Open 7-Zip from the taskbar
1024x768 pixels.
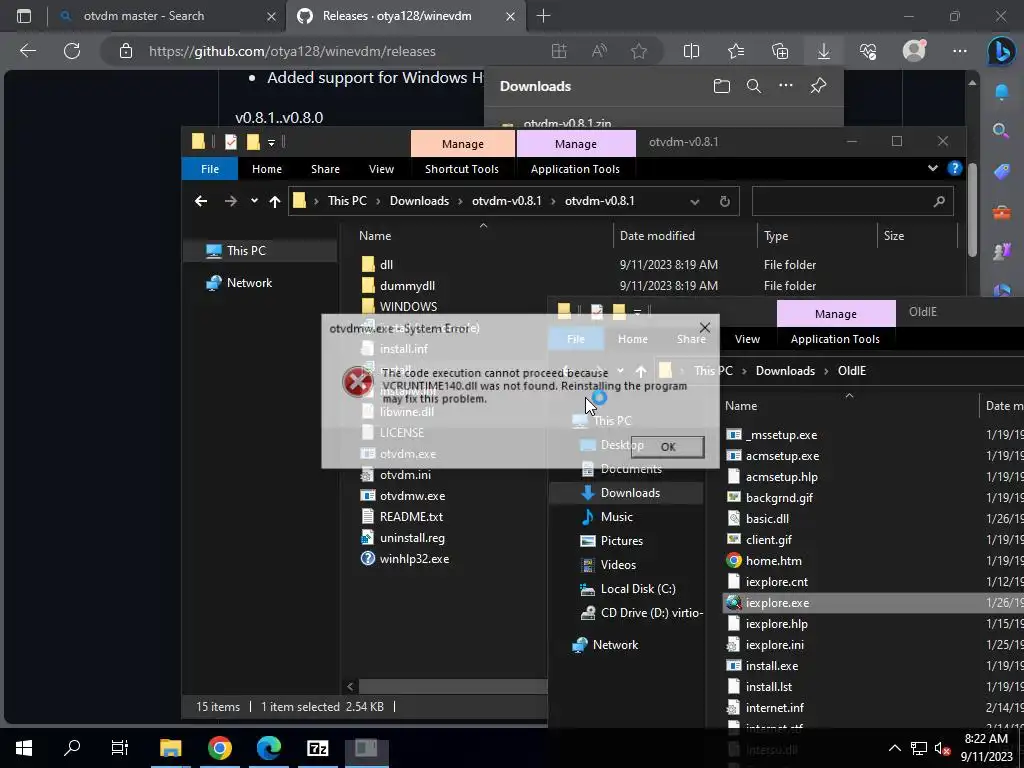pyautogui.click(x=317, y=748)
